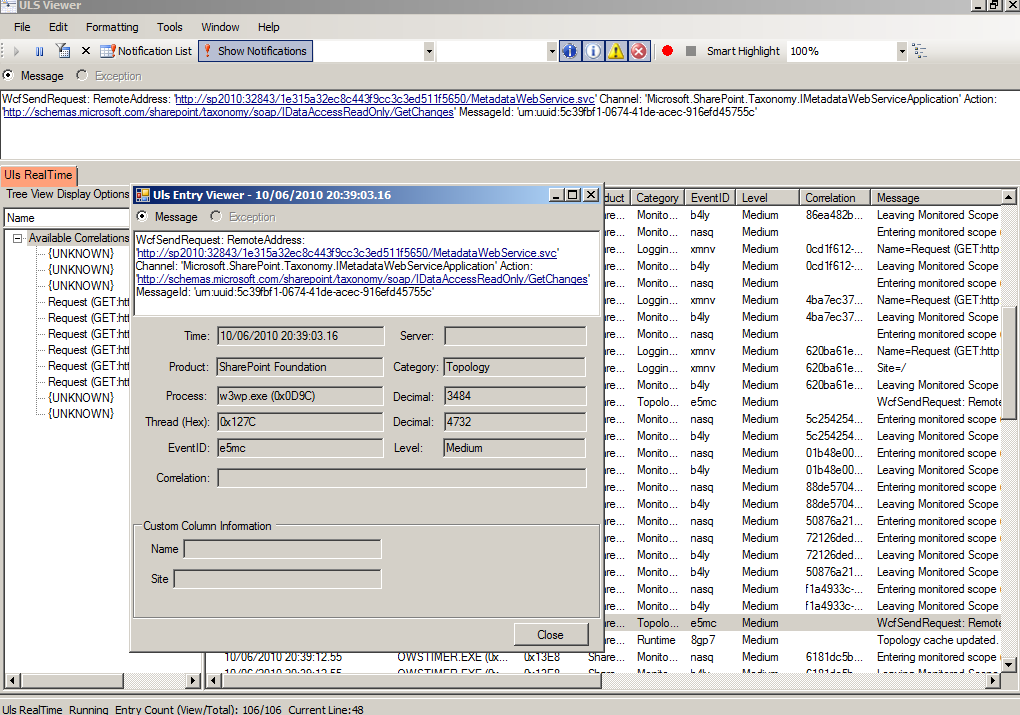Click correlation cell 86ea482b...
The image size is (1020, 715).
pyautogui.click(x=834, y=215)
